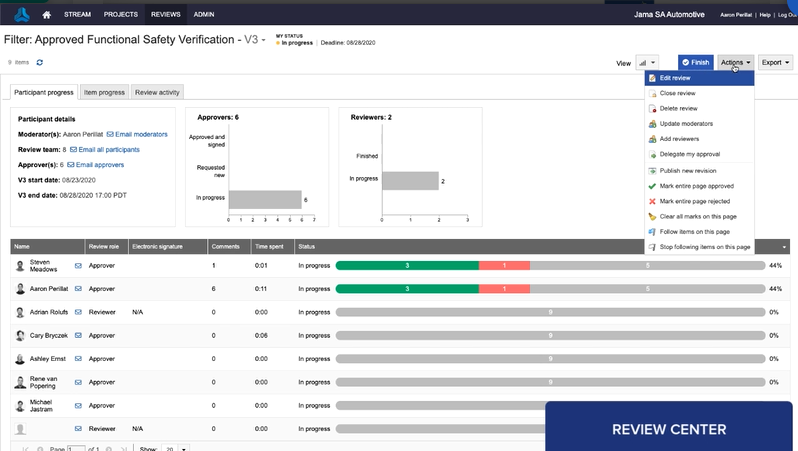
Task: Click Cary Bryczek avatar icon
Action: (20, 335)
